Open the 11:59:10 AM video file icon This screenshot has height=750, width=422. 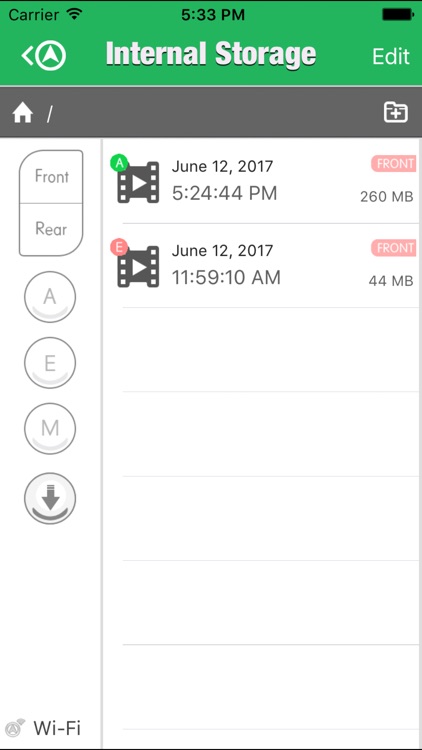[138, 266]
